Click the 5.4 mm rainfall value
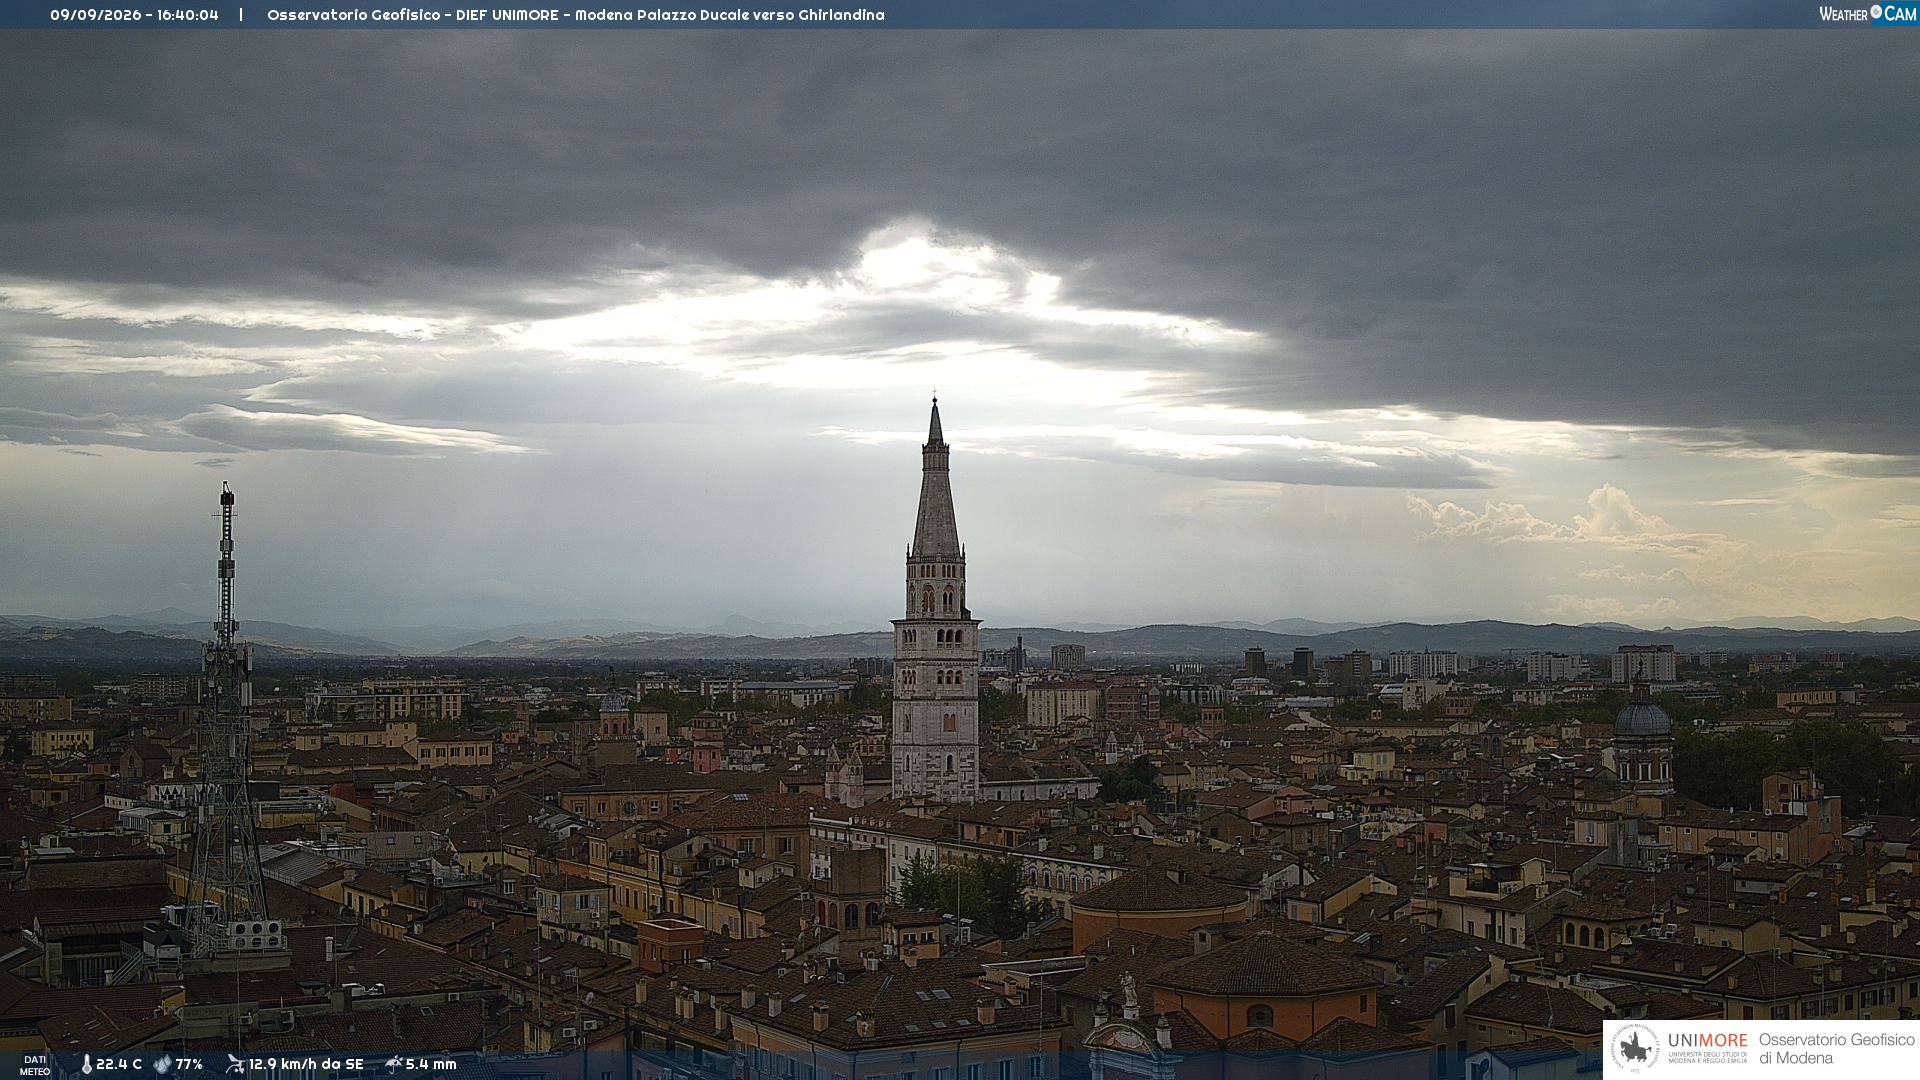1920x1080 pixels. click(431, 1064)
